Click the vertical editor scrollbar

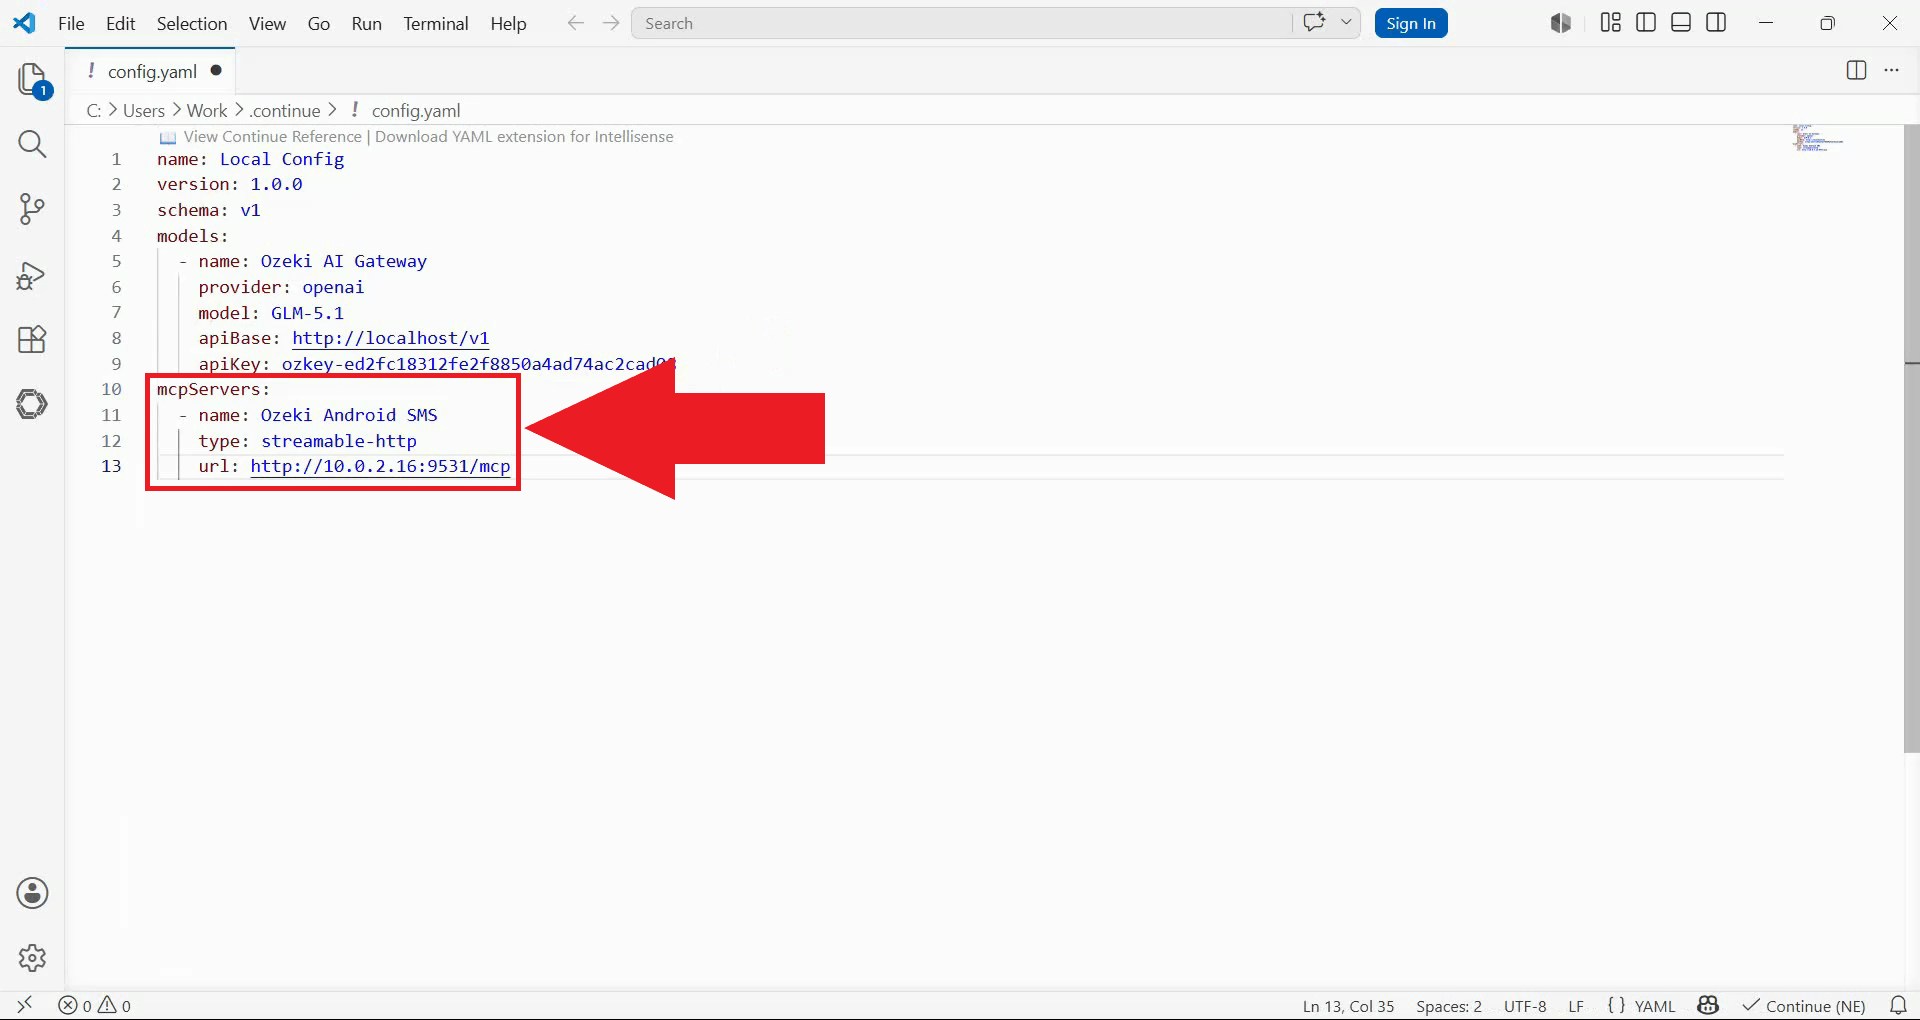[x=1911, y=438]
